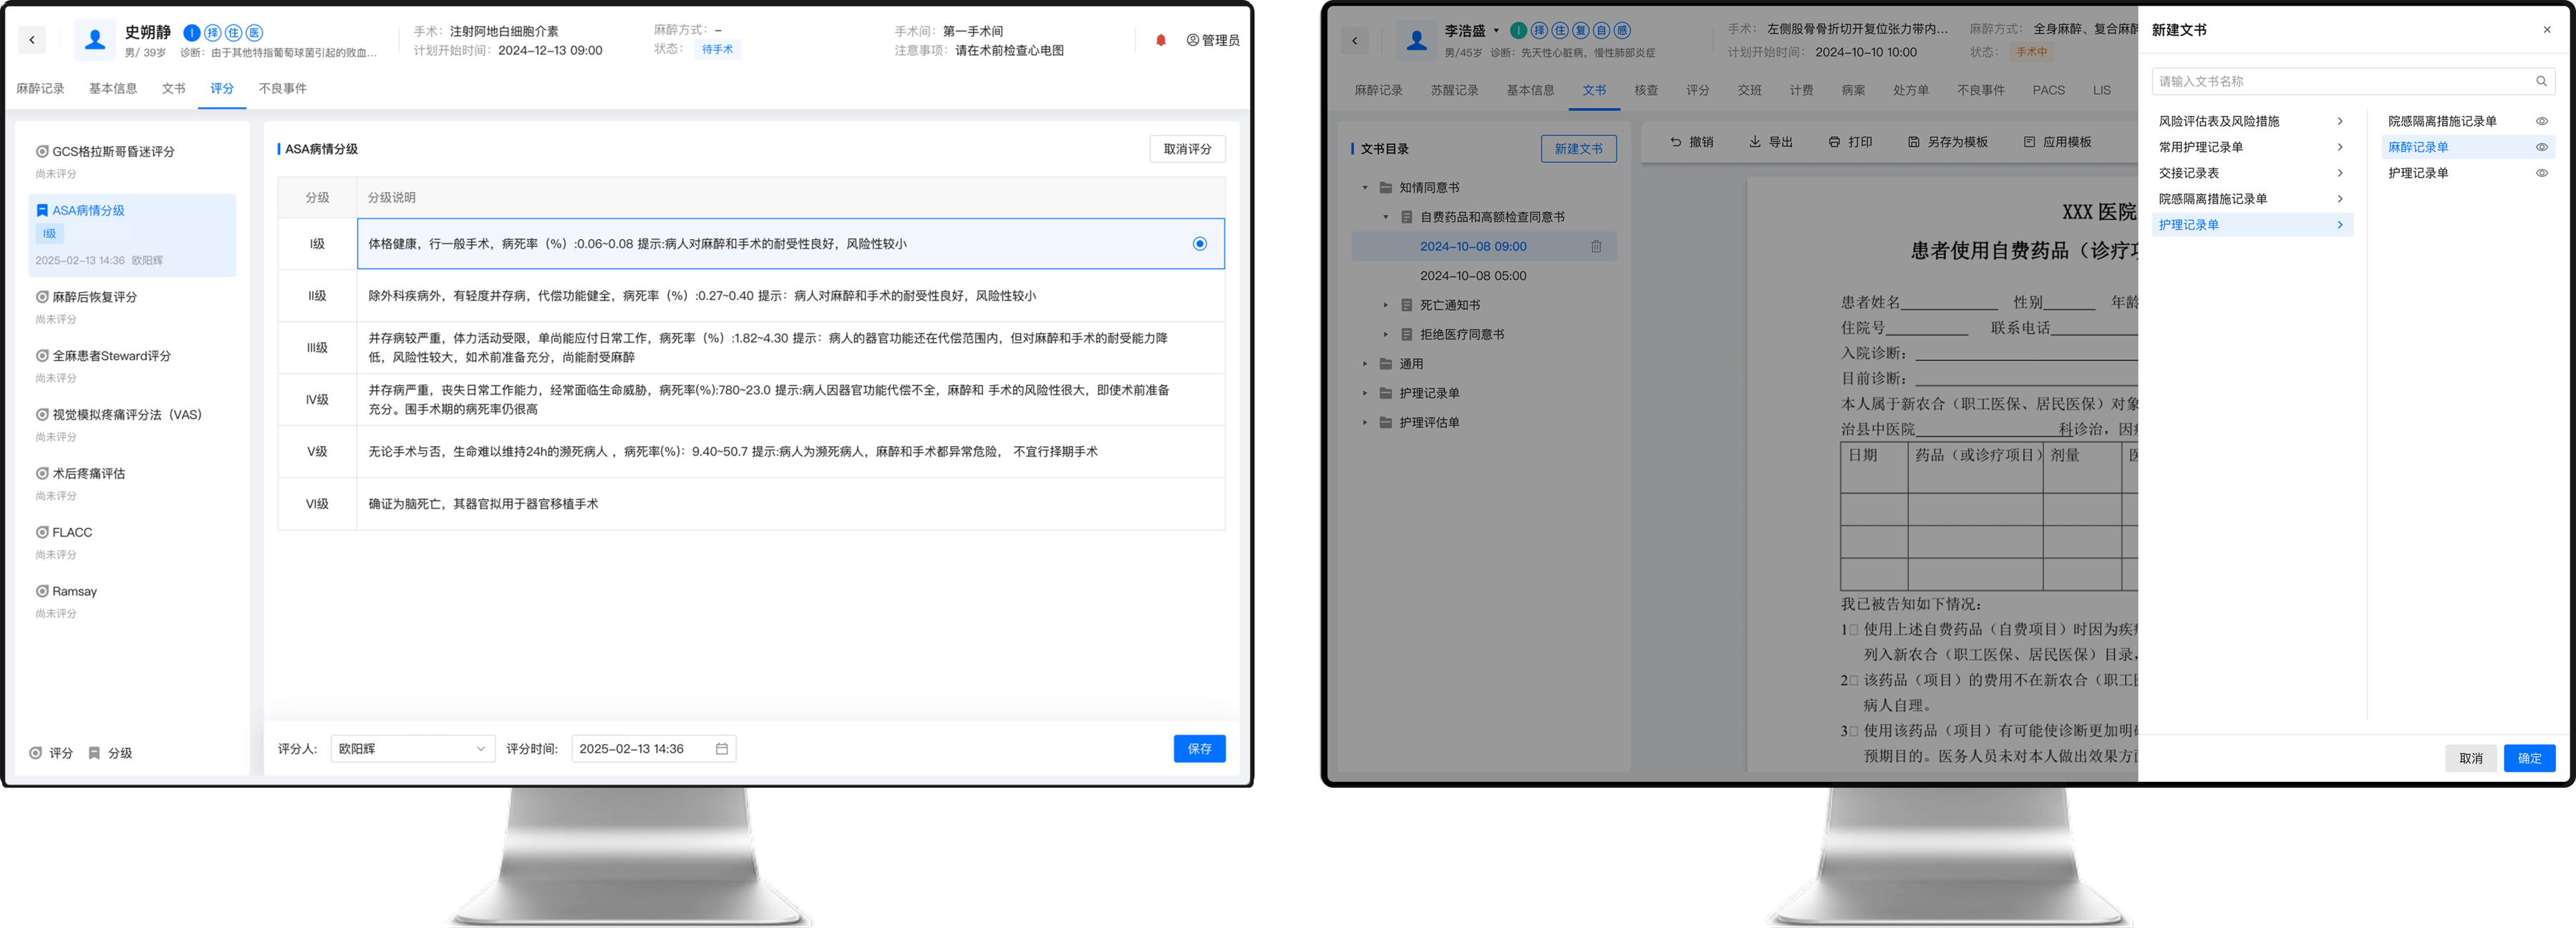This screenshot has width=2576, height=928.
Task: Click the 取消评分 button
Action: pyautogui.click(x=1186, y=149)
